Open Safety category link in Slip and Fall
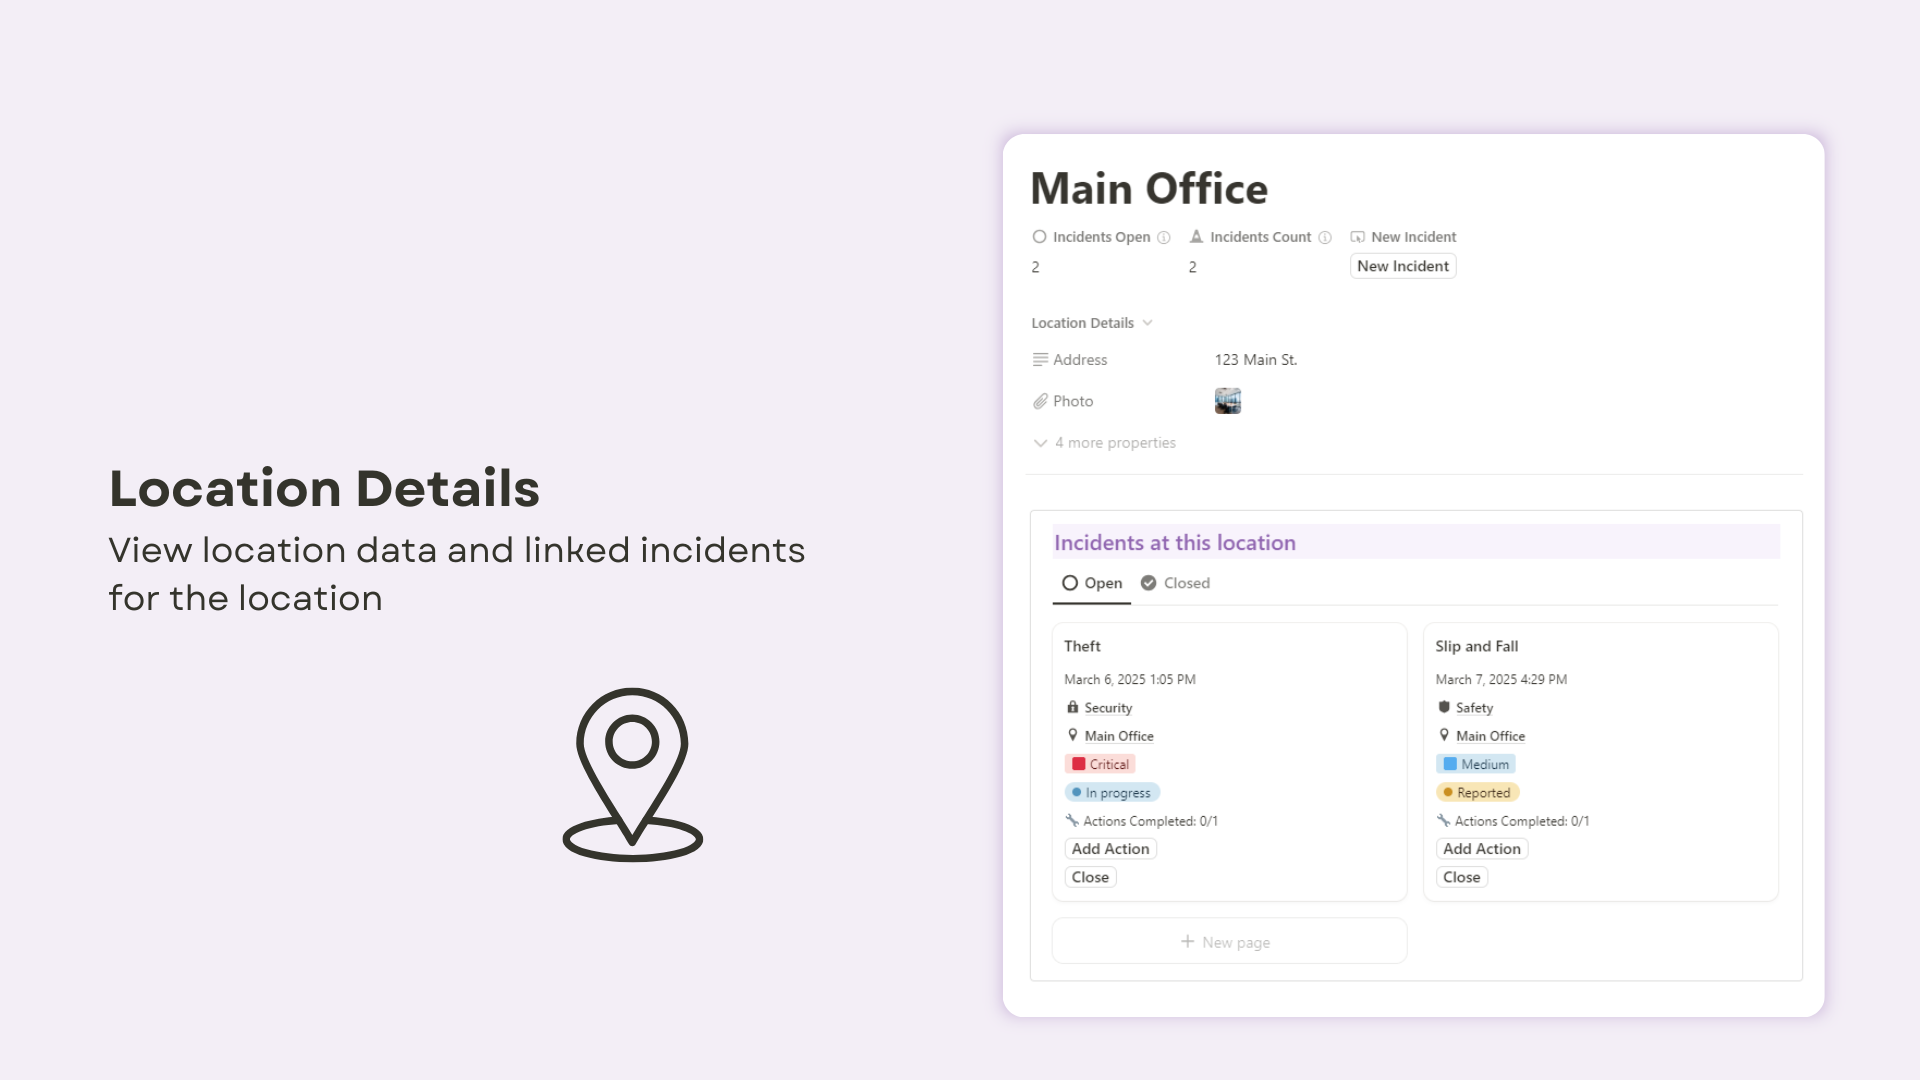The width and height of the screenshot is (1920, 1080). [x=1474, y=708]
